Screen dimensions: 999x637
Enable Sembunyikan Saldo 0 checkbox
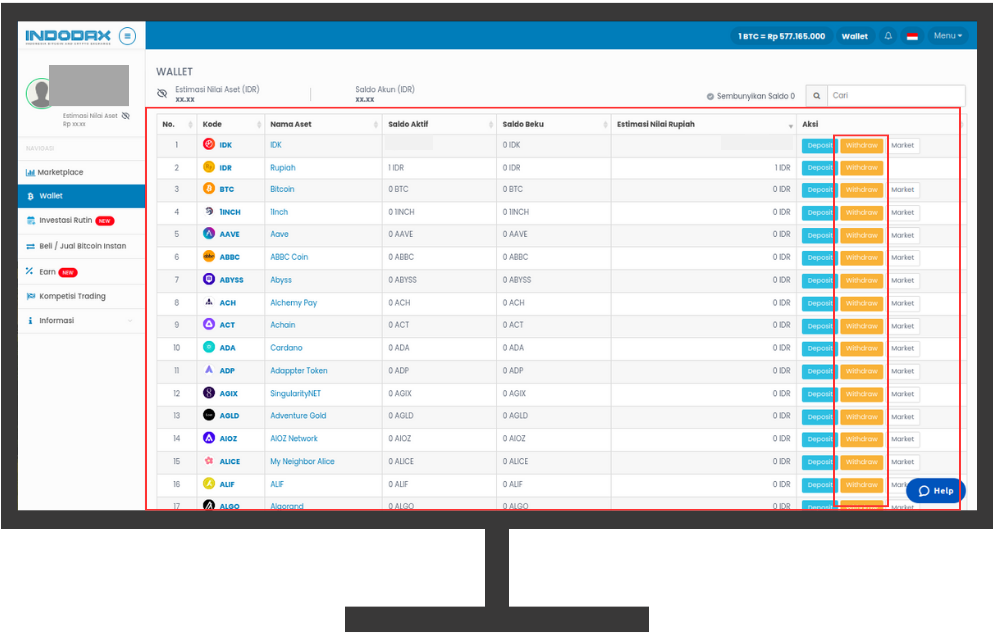point(710,96)
